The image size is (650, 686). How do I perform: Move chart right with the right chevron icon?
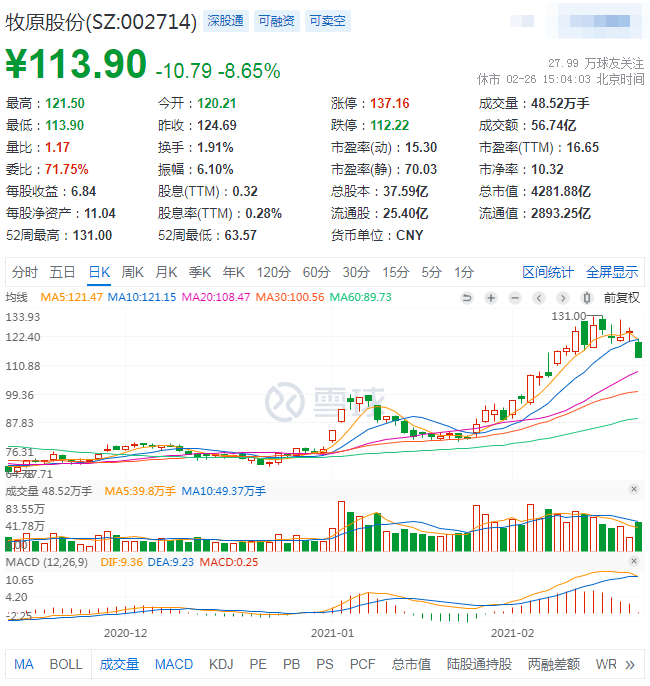(563, 298)
